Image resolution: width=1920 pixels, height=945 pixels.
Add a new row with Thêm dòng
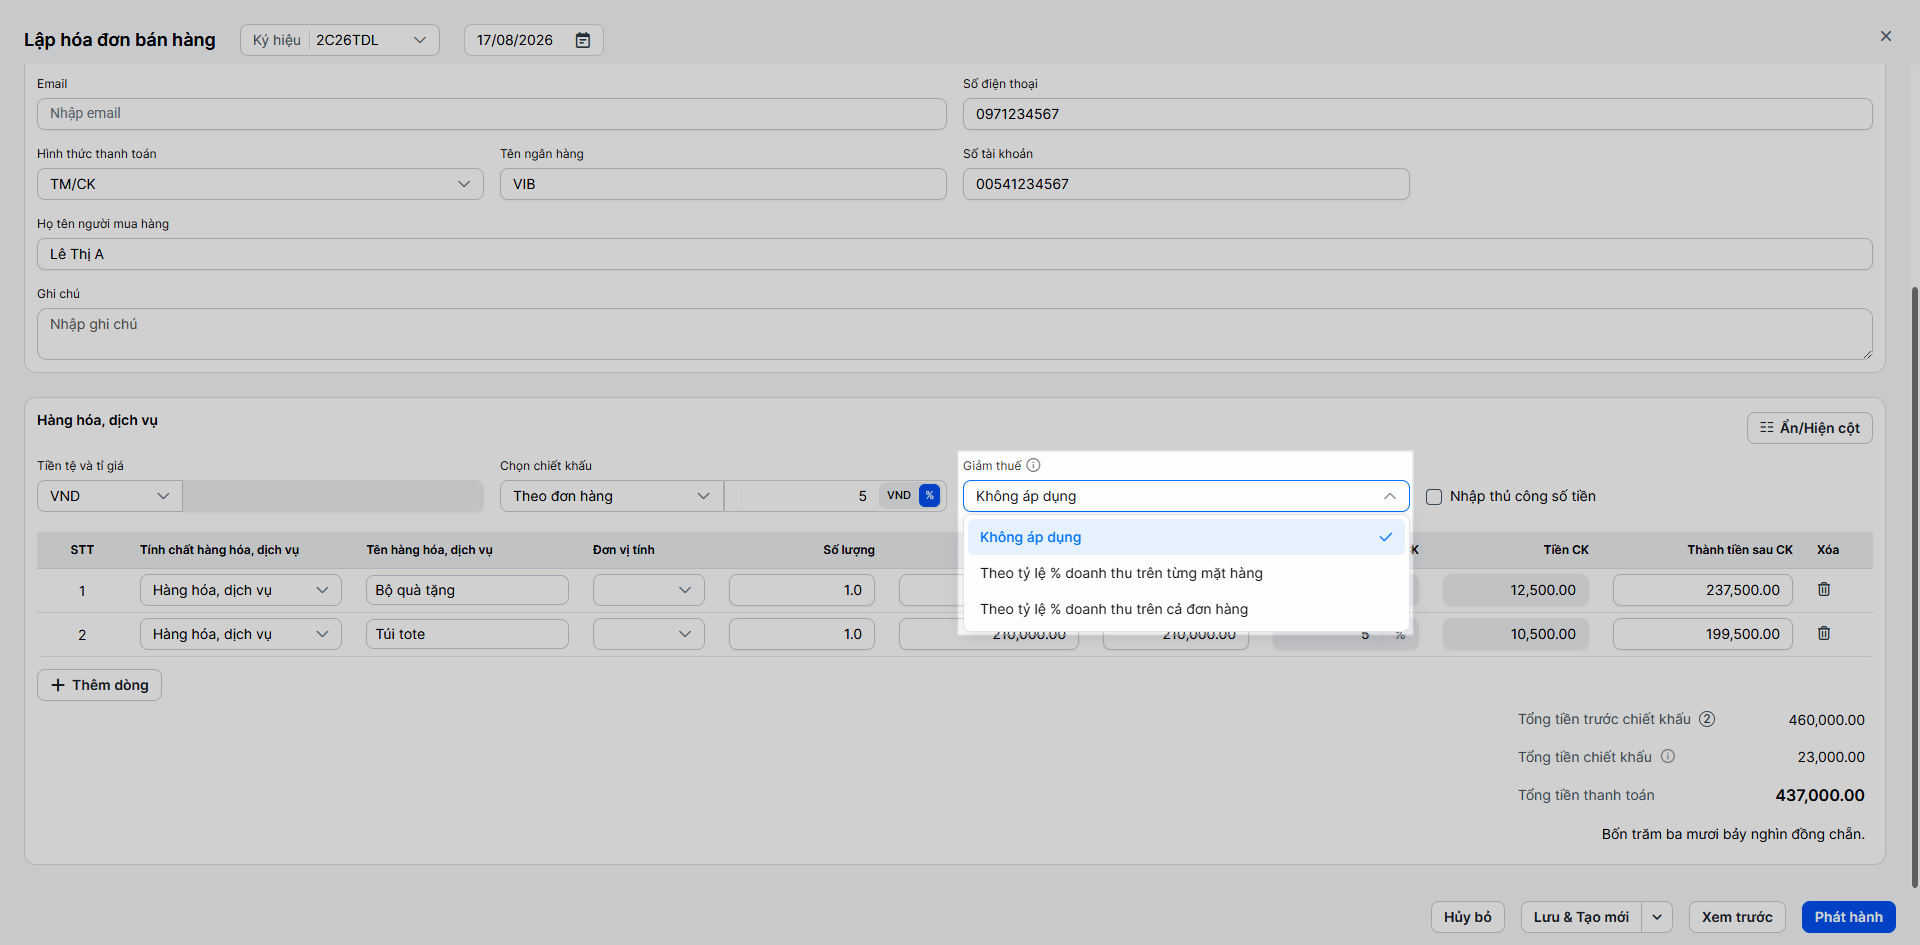[x=99, y=685]
